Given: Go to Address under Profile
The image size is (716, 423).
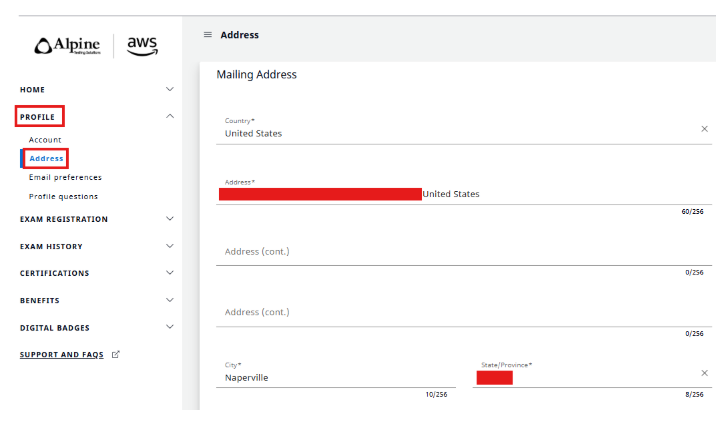Looking at the screenshot, I should (46, 159).
